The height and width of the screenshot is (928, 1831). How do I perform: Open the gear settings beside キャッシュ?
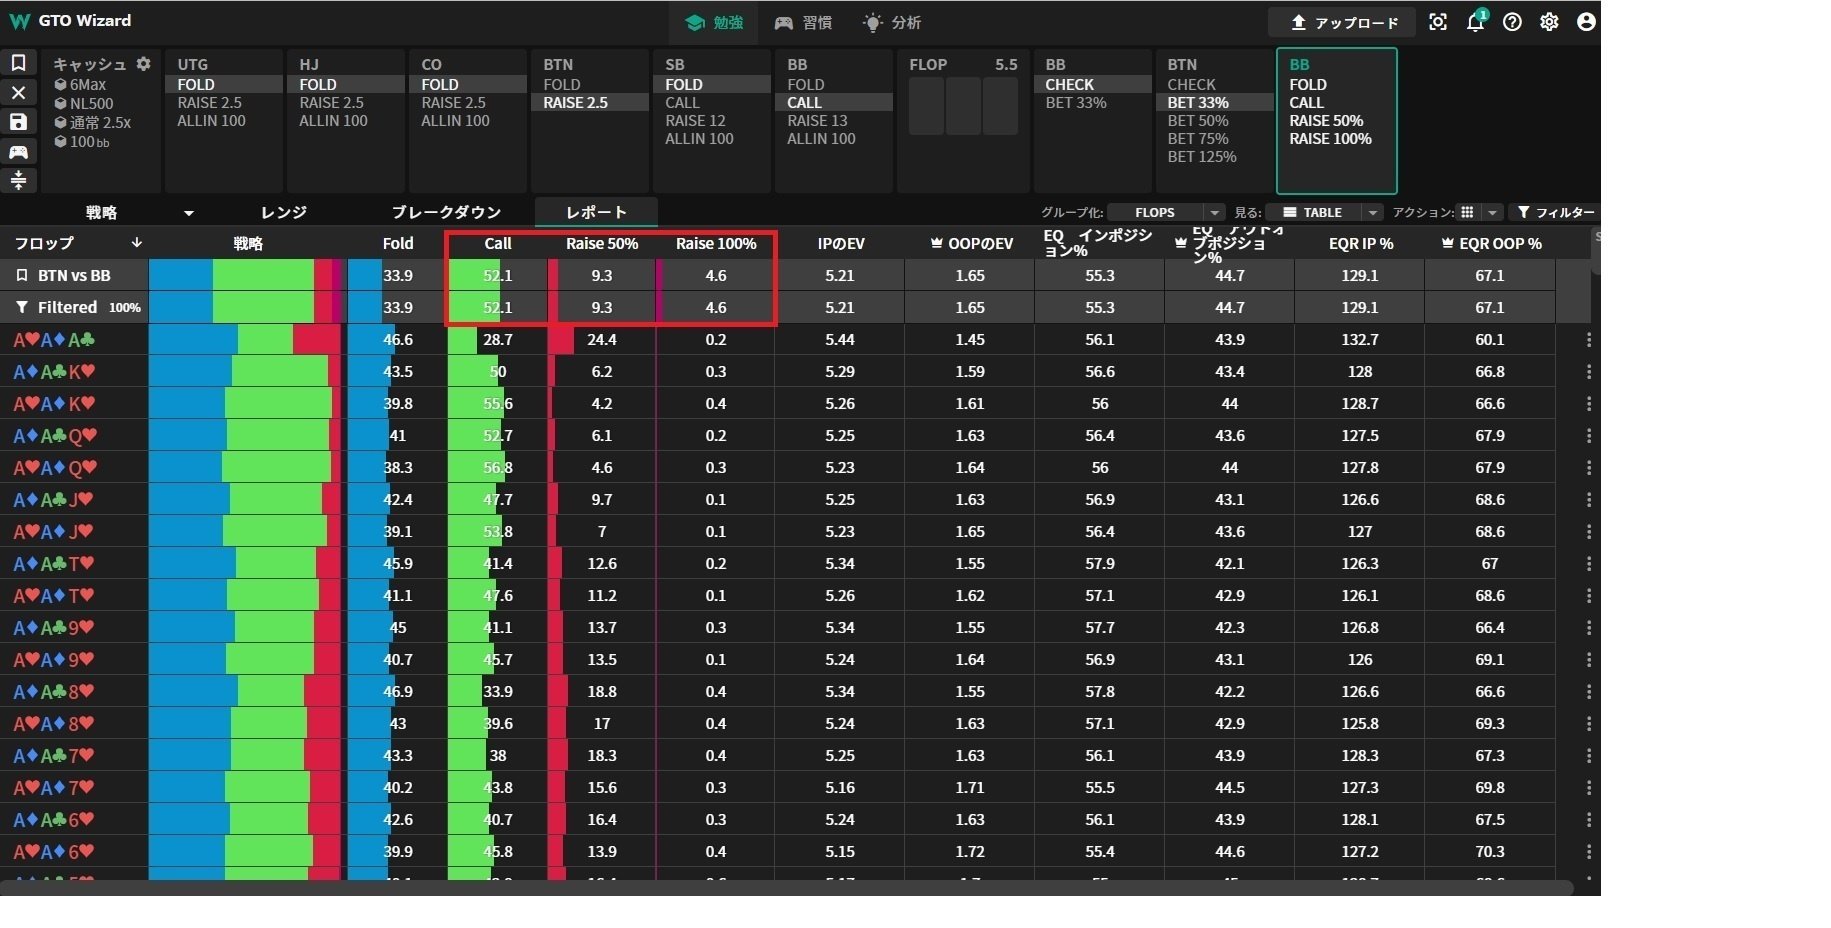tap(144, 64)
